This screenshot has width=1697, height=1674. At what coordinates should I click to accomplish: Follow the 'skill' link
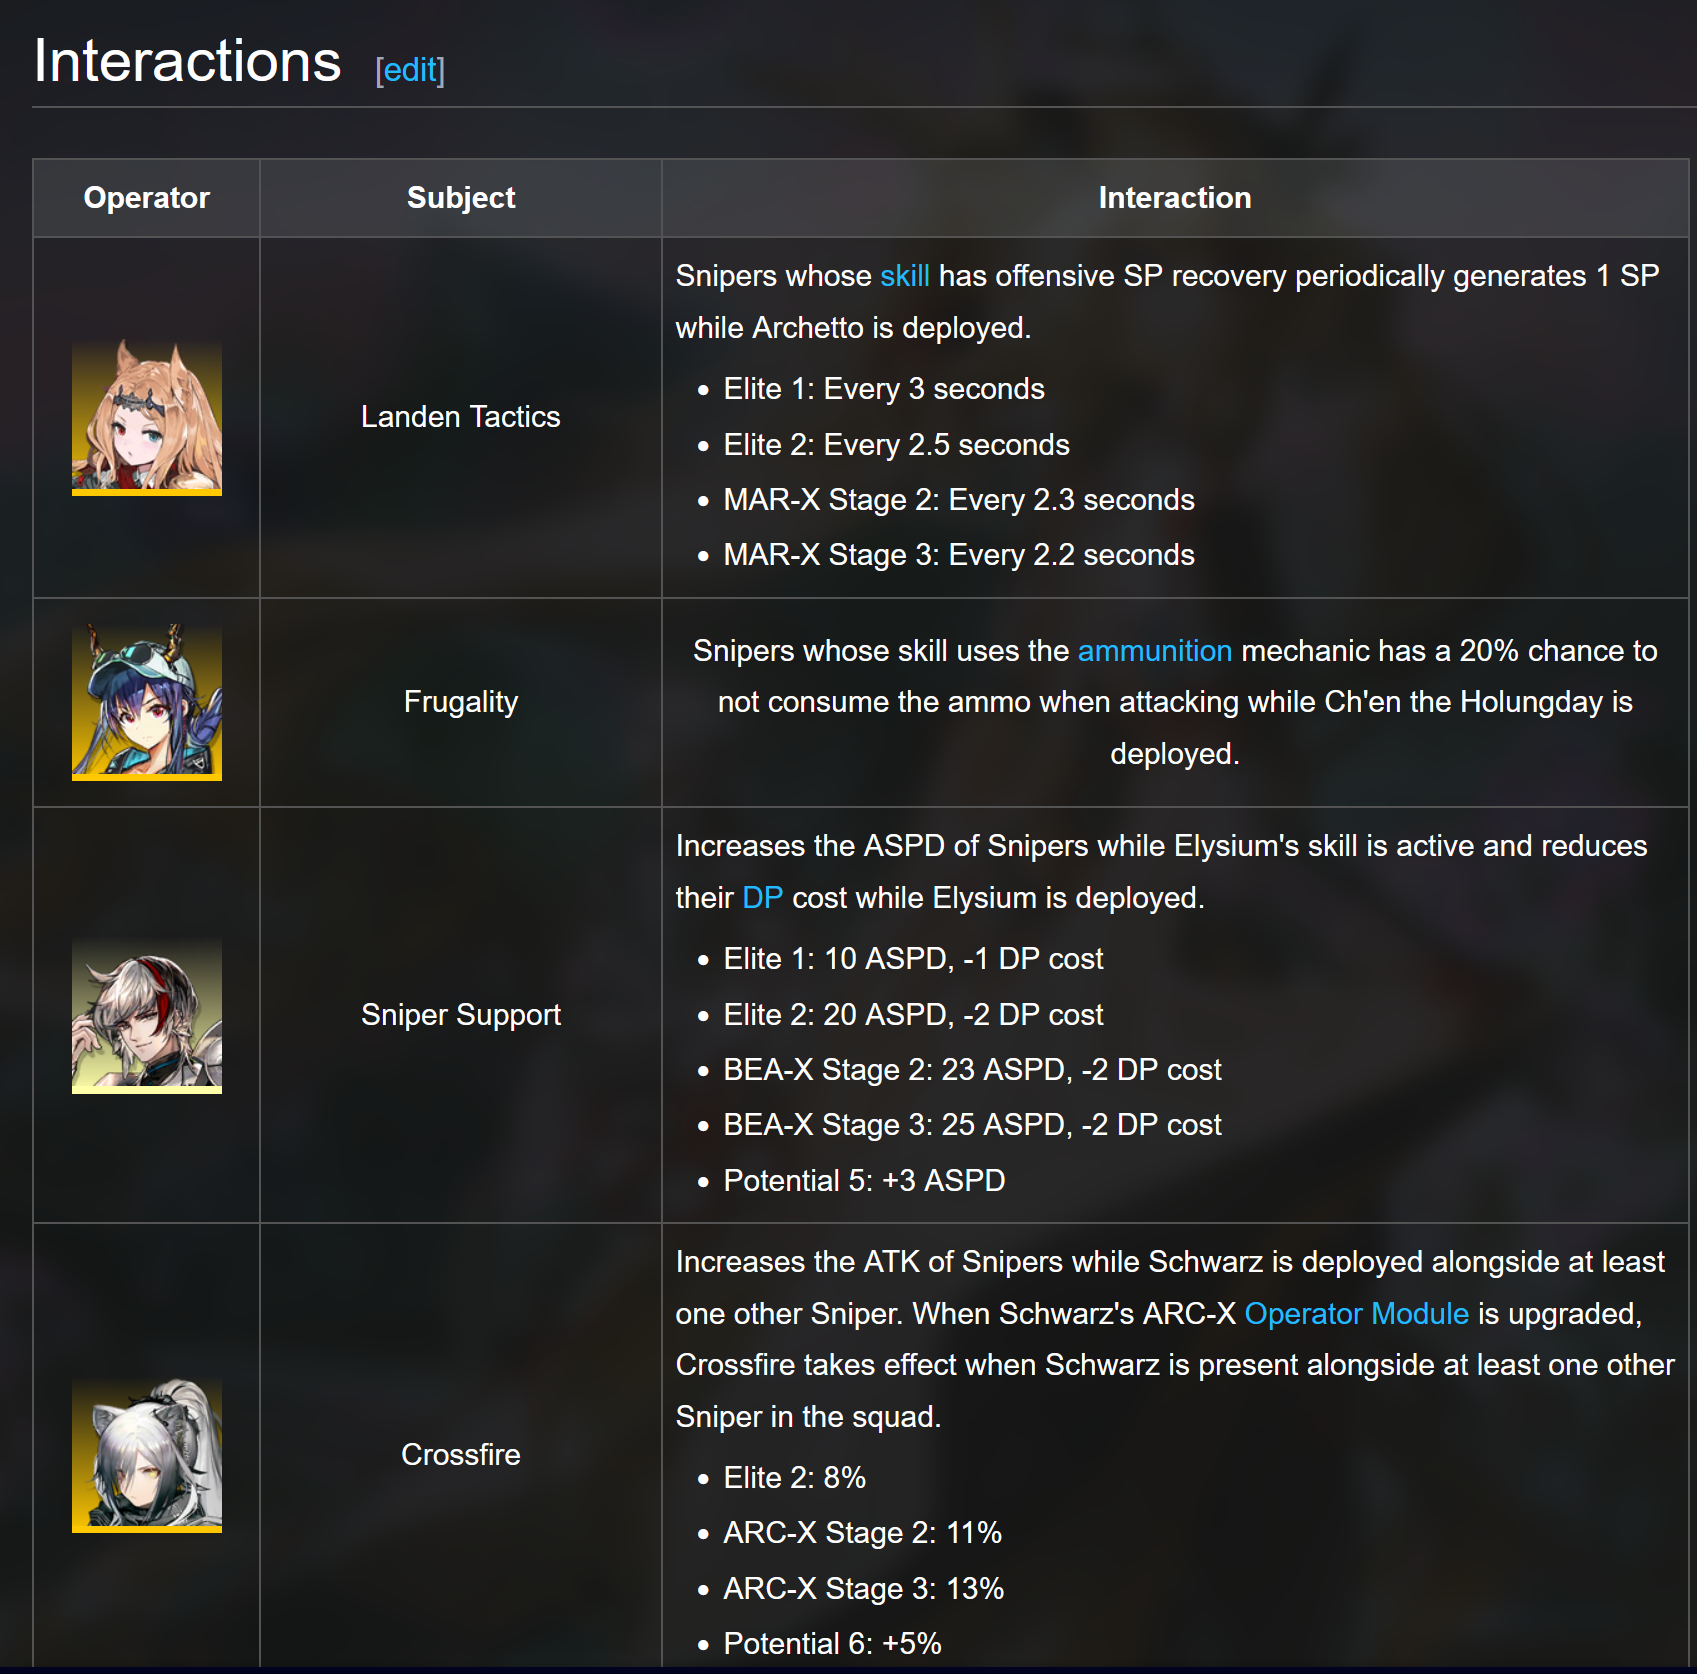coord(905,276)
